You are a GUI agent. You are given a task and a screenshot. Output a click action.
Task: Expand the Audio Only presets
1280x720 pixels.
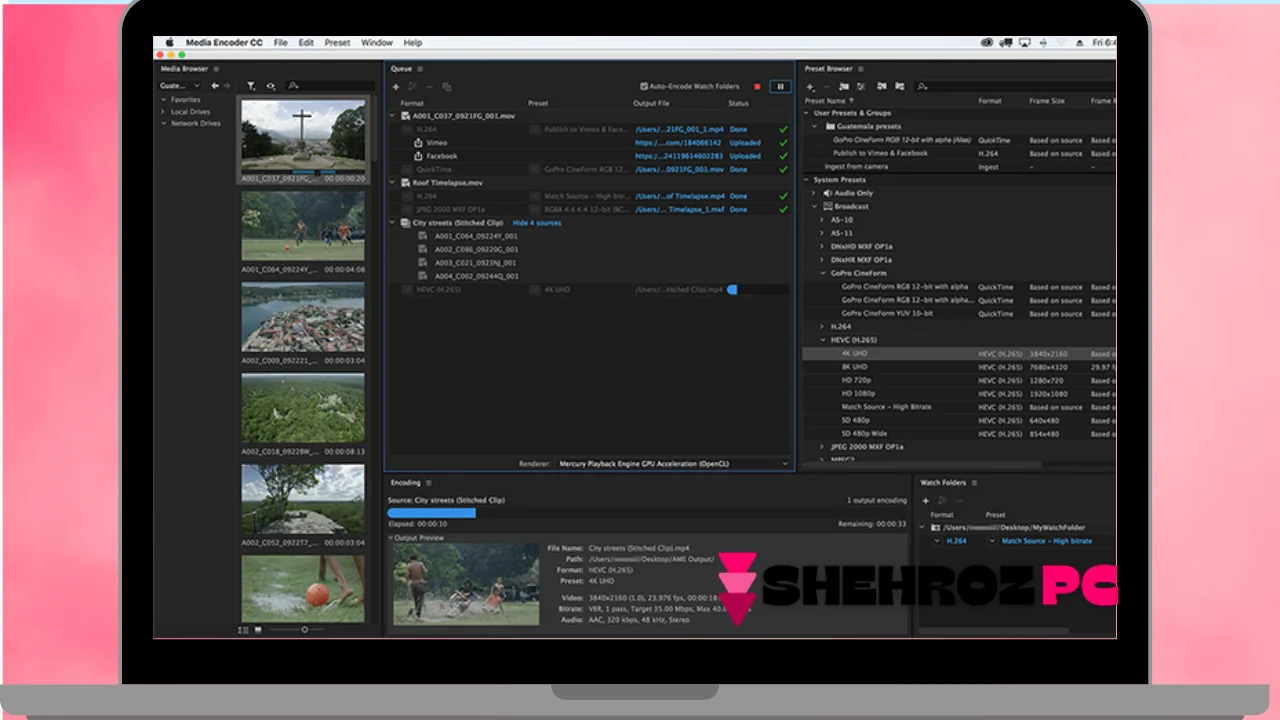coord(815,193)
